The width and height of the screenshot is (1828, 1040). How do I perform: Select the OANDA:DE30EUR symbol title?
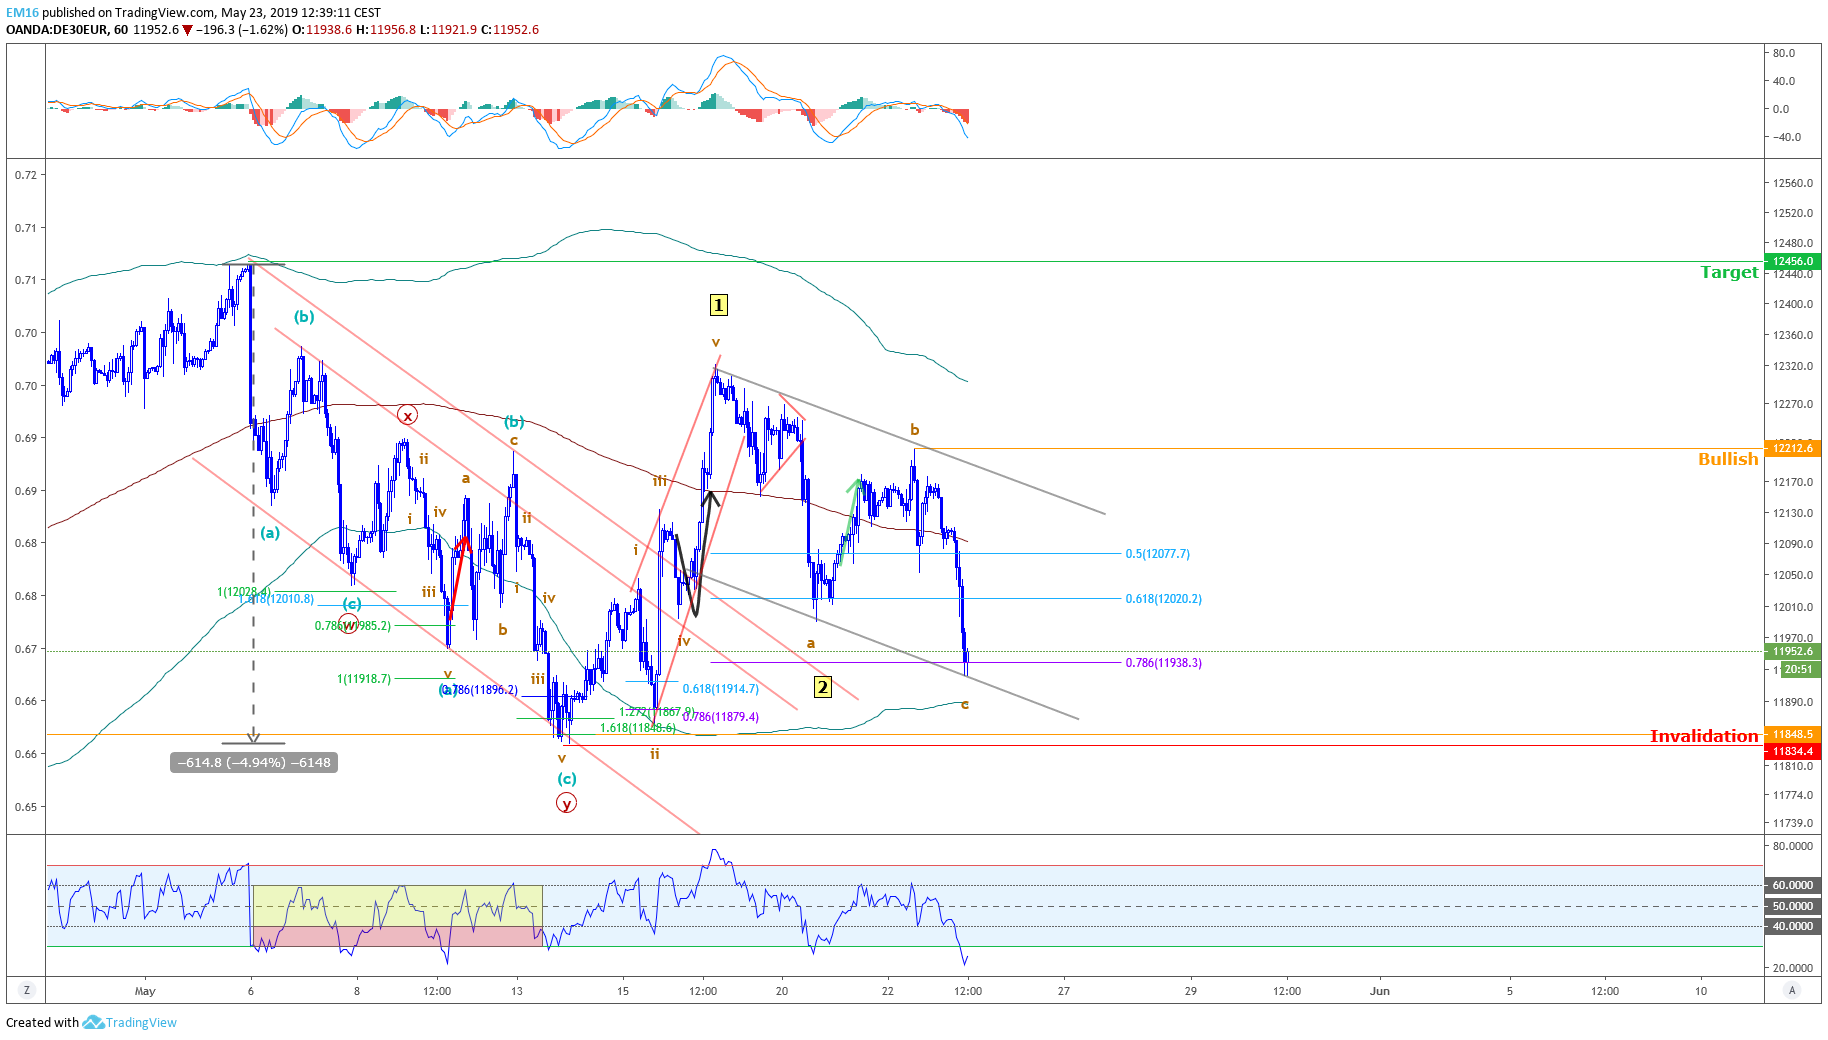[59, 29]
